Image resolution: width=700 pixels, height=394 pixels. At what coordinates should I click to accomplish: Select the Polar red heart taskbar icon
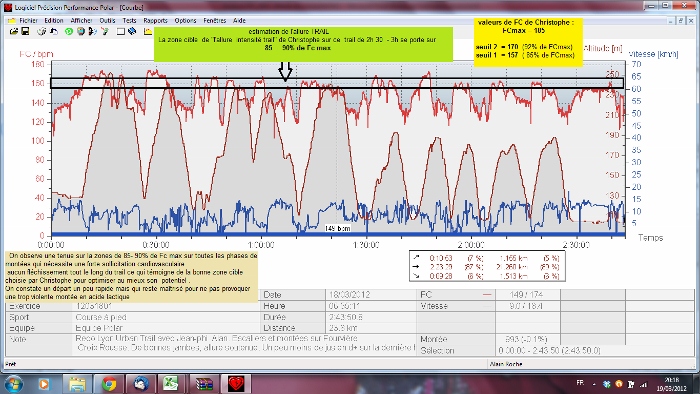(236, 384)
